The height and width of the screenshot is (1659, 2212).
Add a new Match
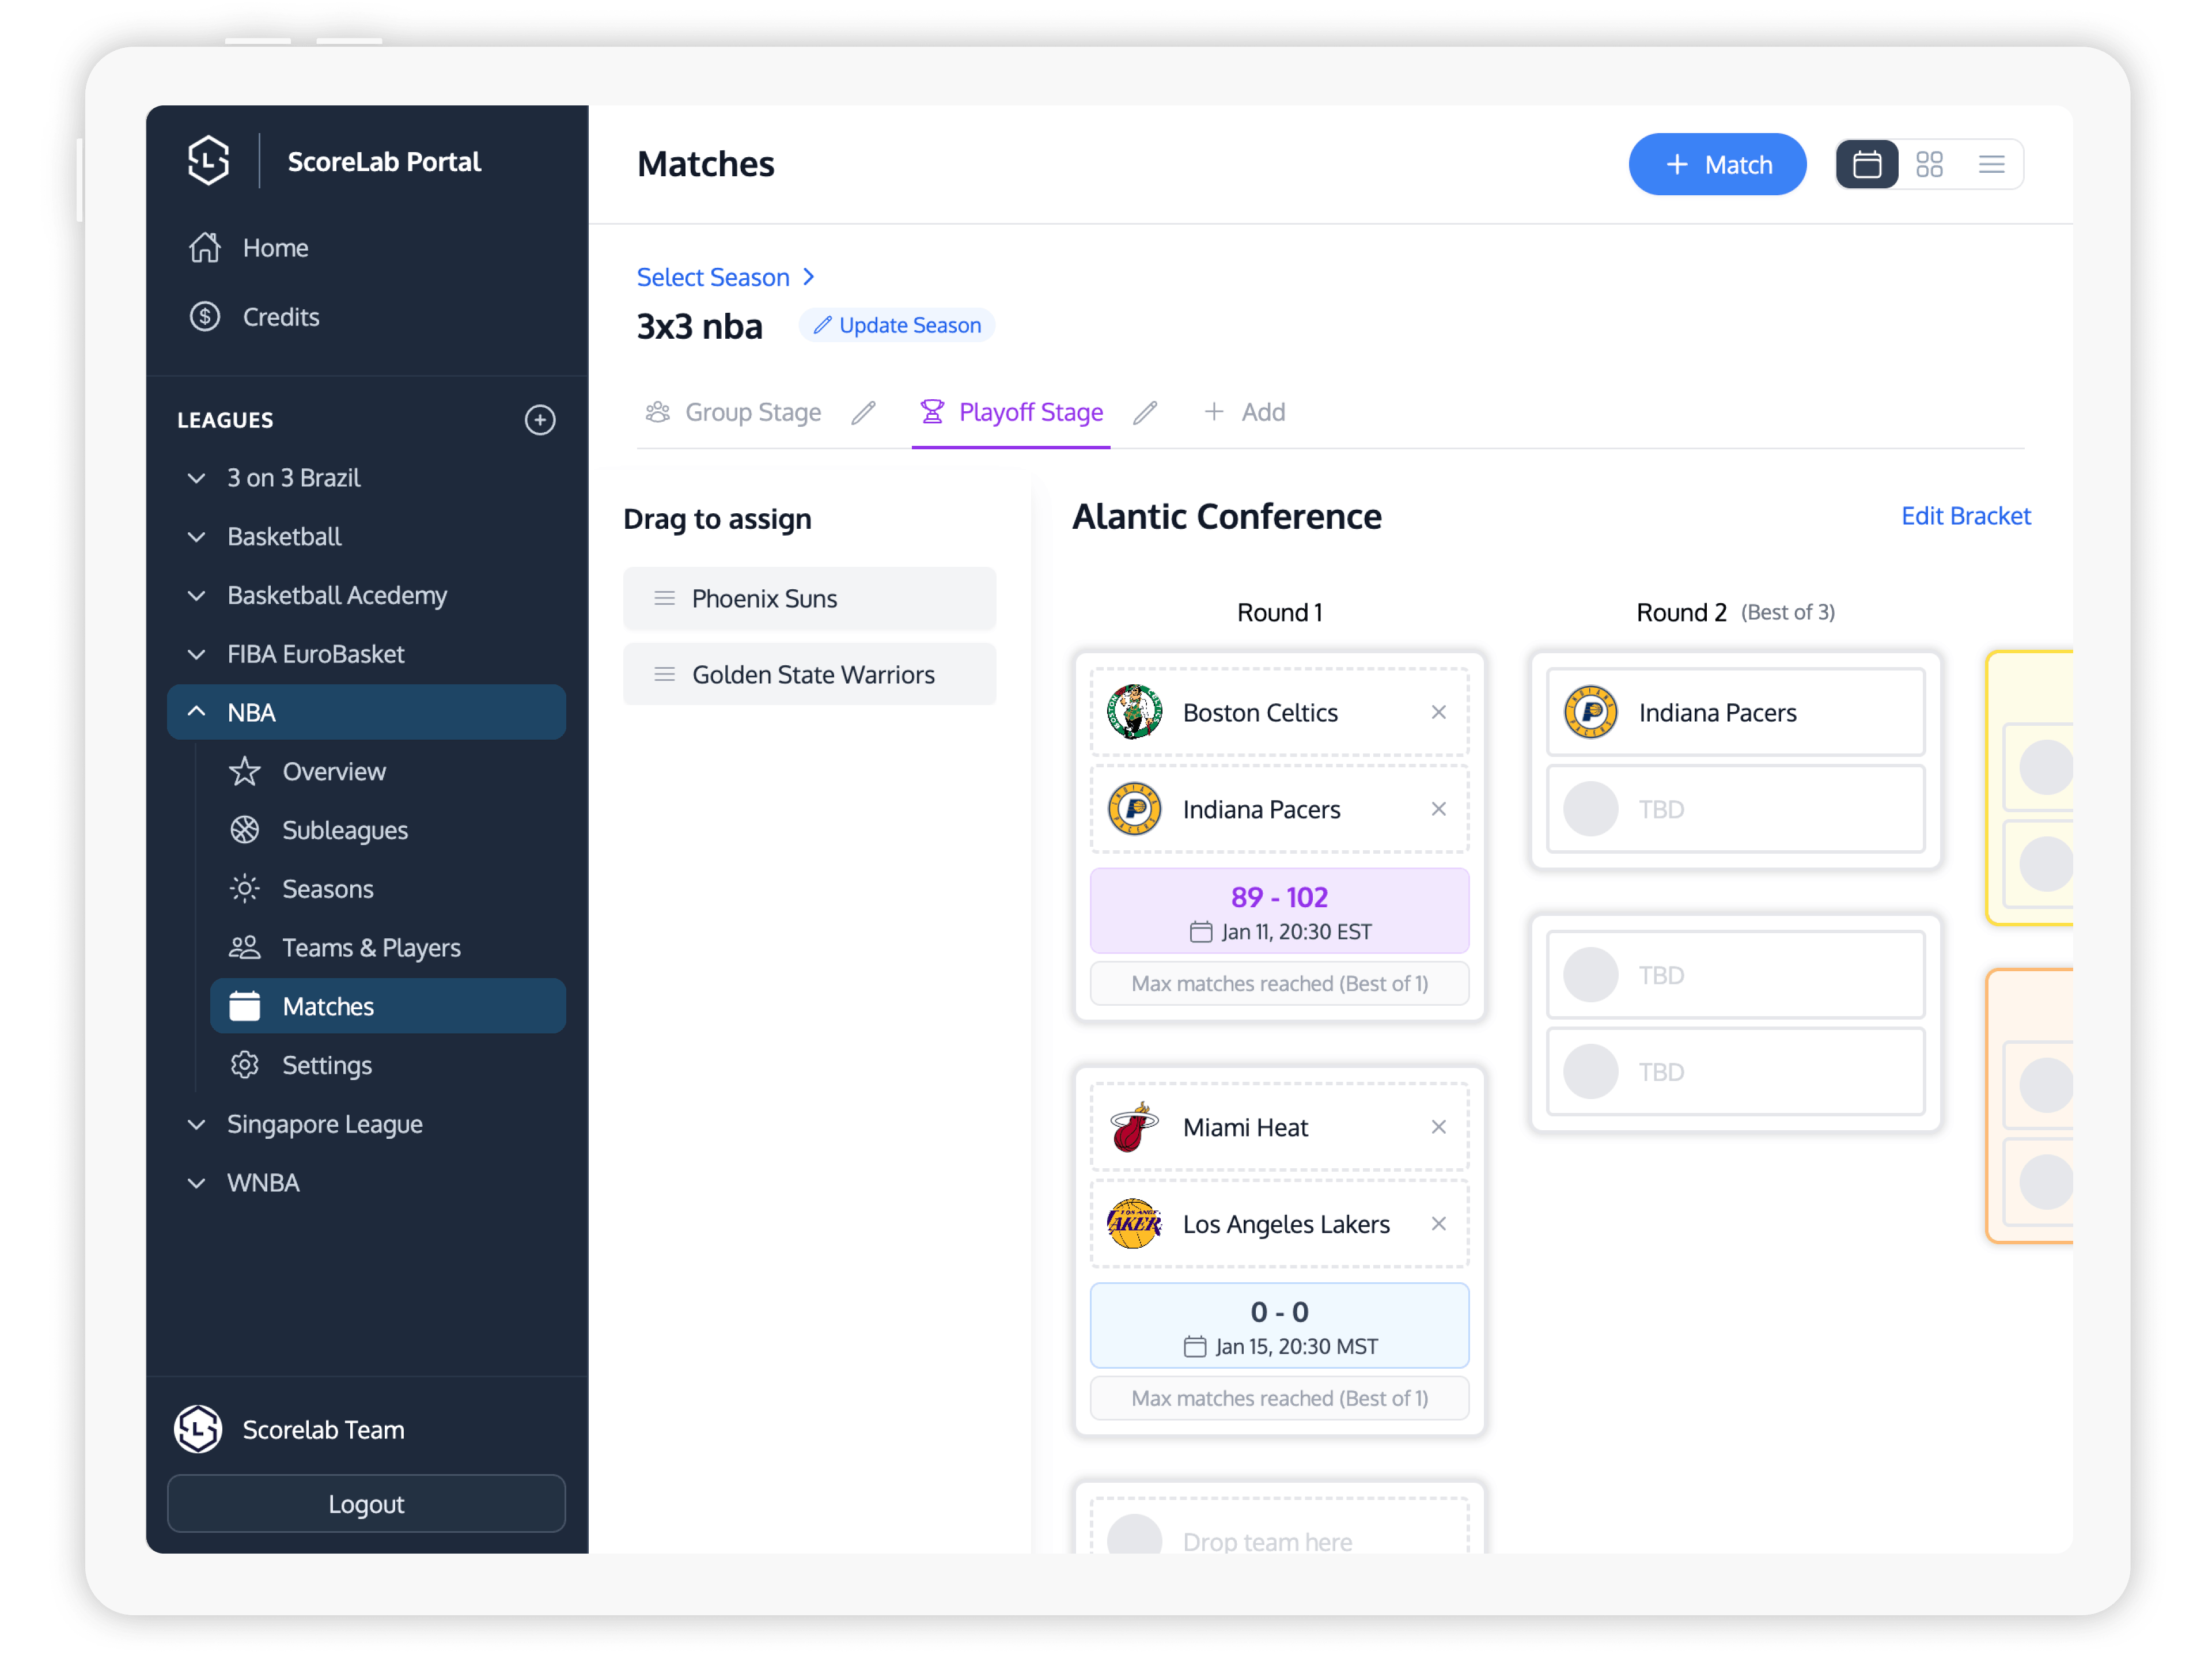click(1717, 164)
